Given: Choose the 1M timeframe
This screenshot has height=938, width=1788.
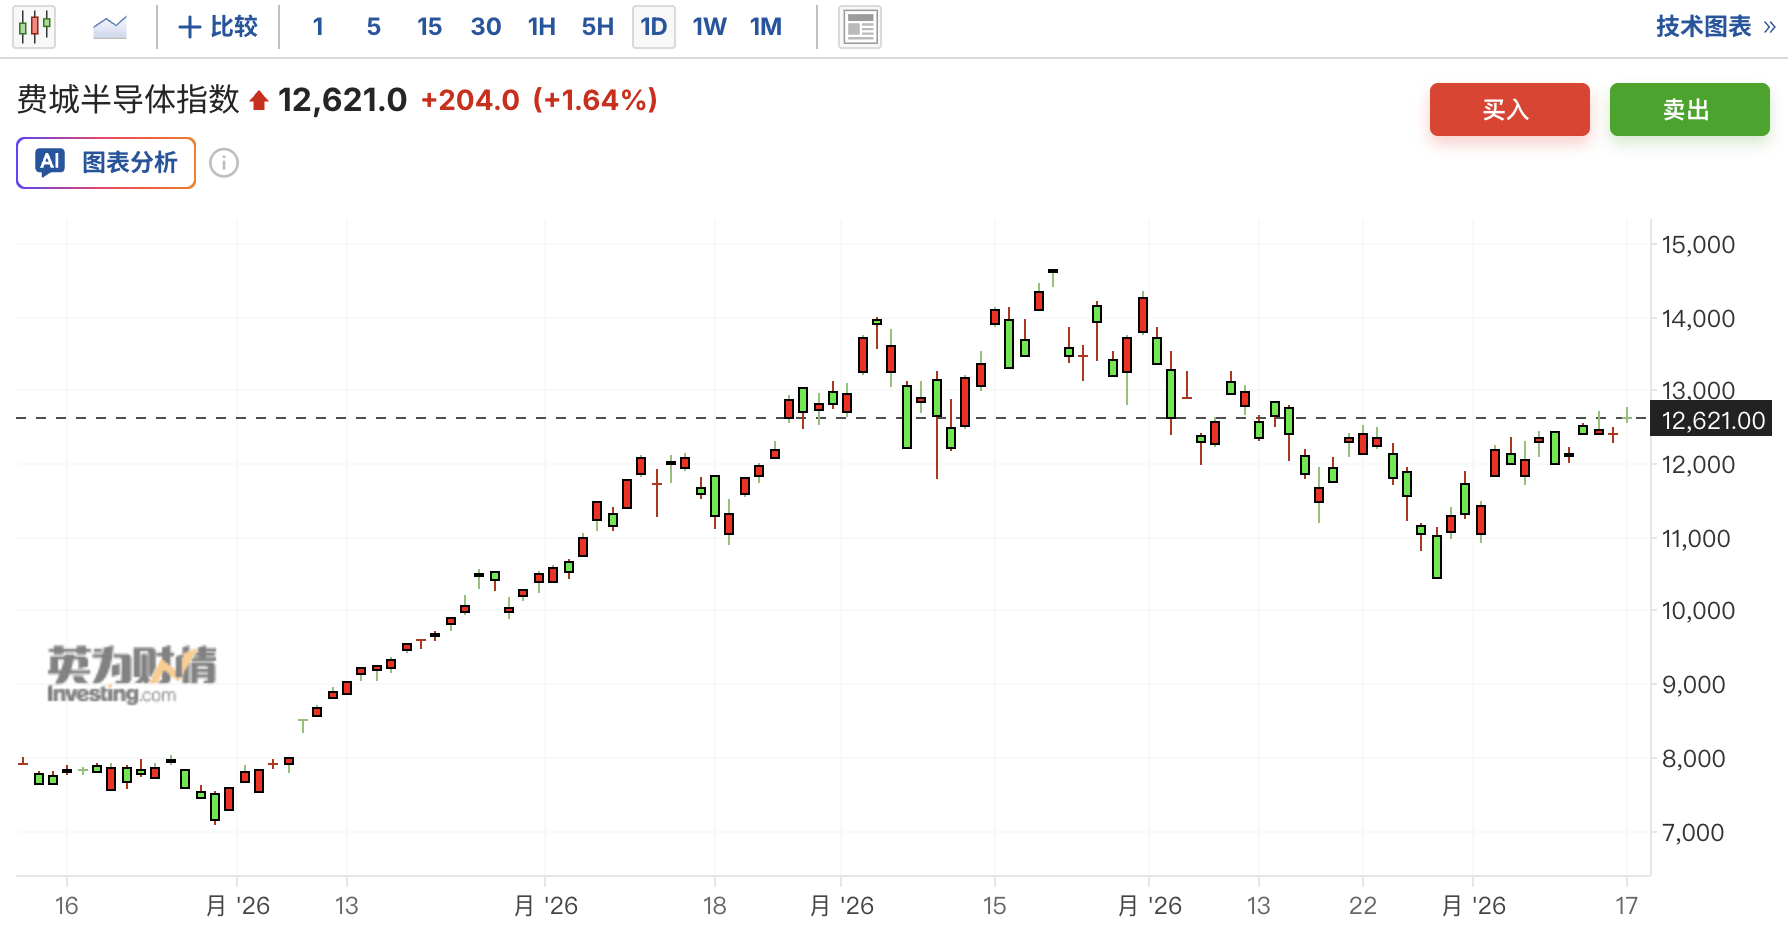Looking at the screenshot, I should coord(766,27).
